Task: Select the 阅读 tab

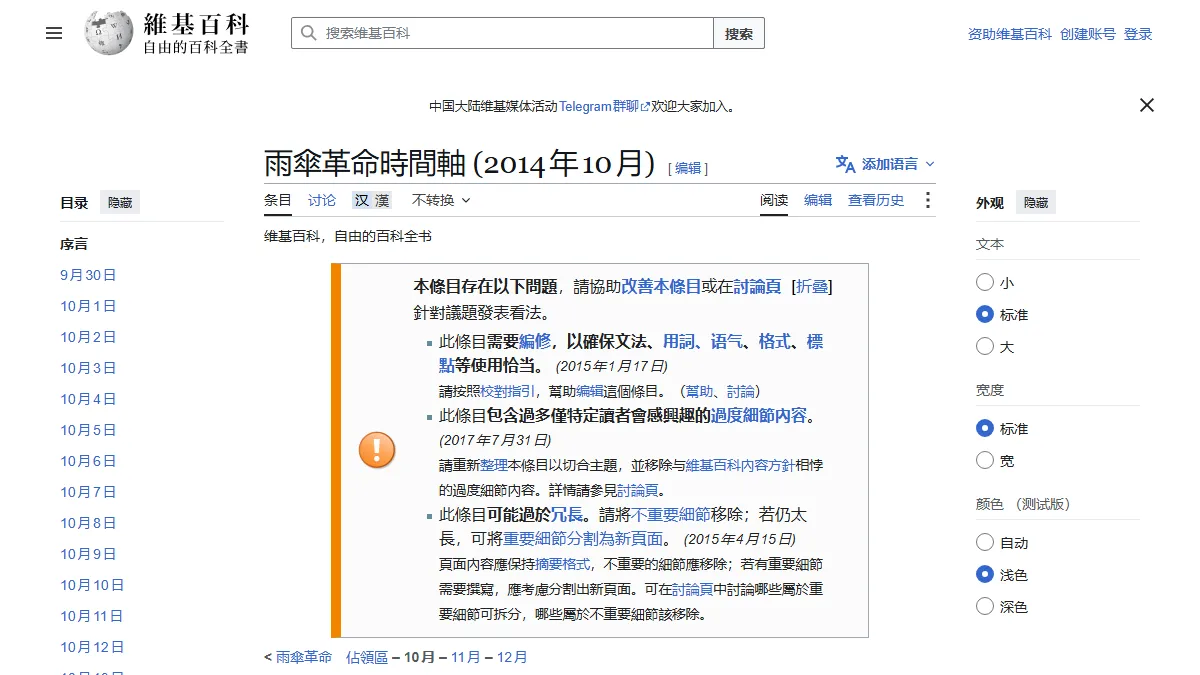Action: pos(774,200)
